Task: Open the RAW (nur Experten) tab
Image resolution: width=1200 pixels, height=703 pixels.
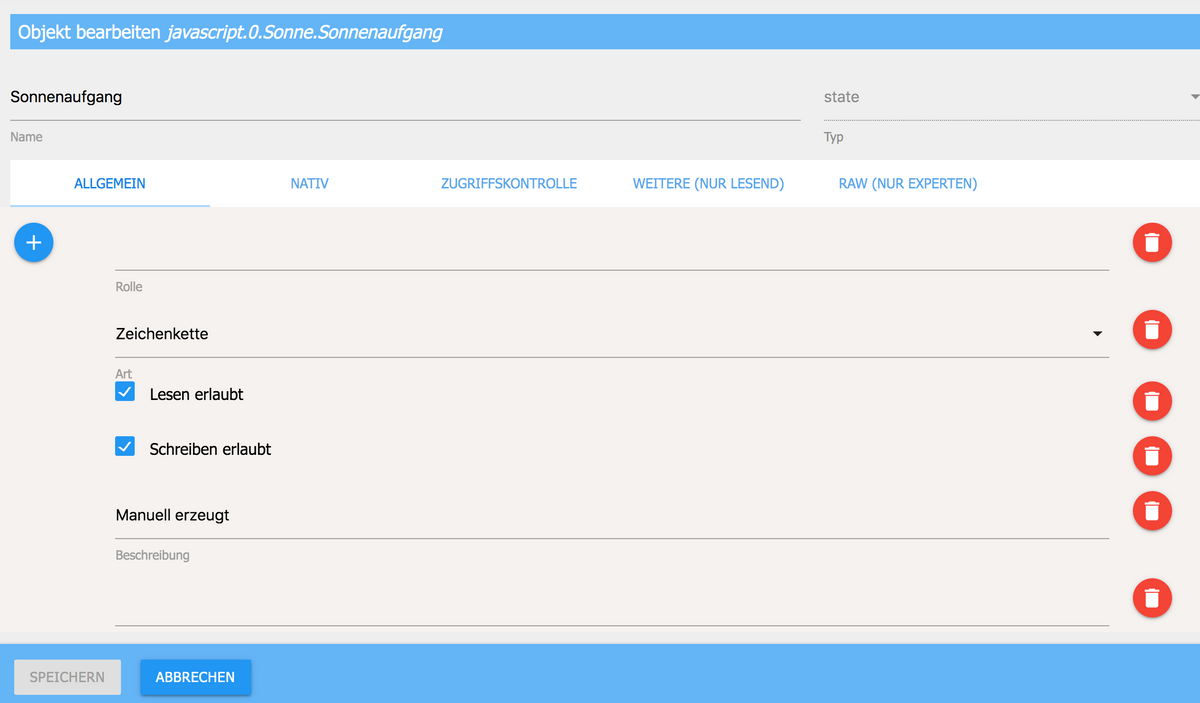Action: [x=908, y=184]
